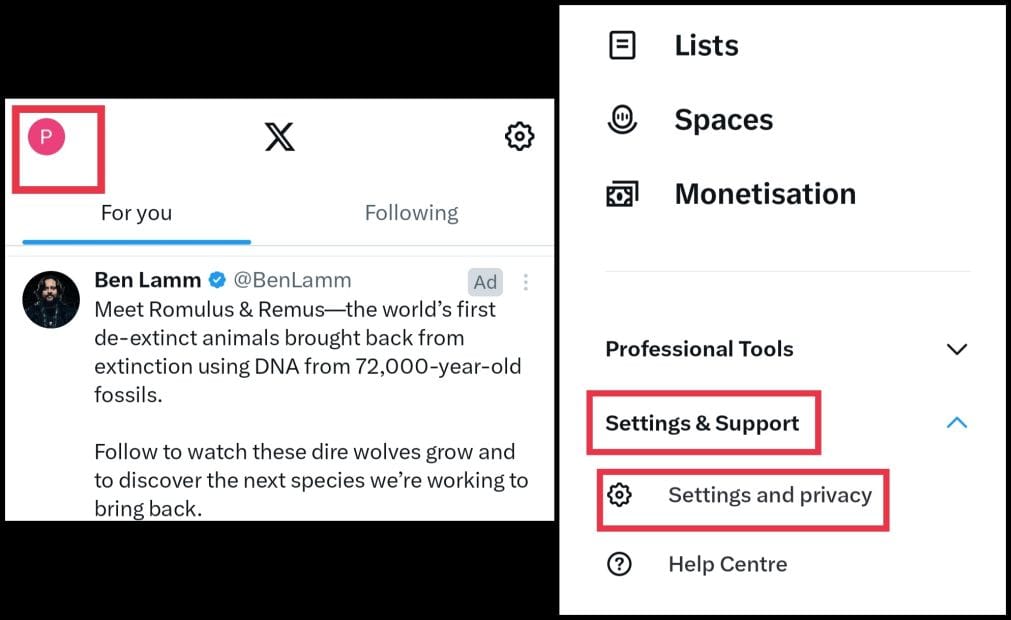
Task: Click the Ad label on the post
Action: point(485,282)
